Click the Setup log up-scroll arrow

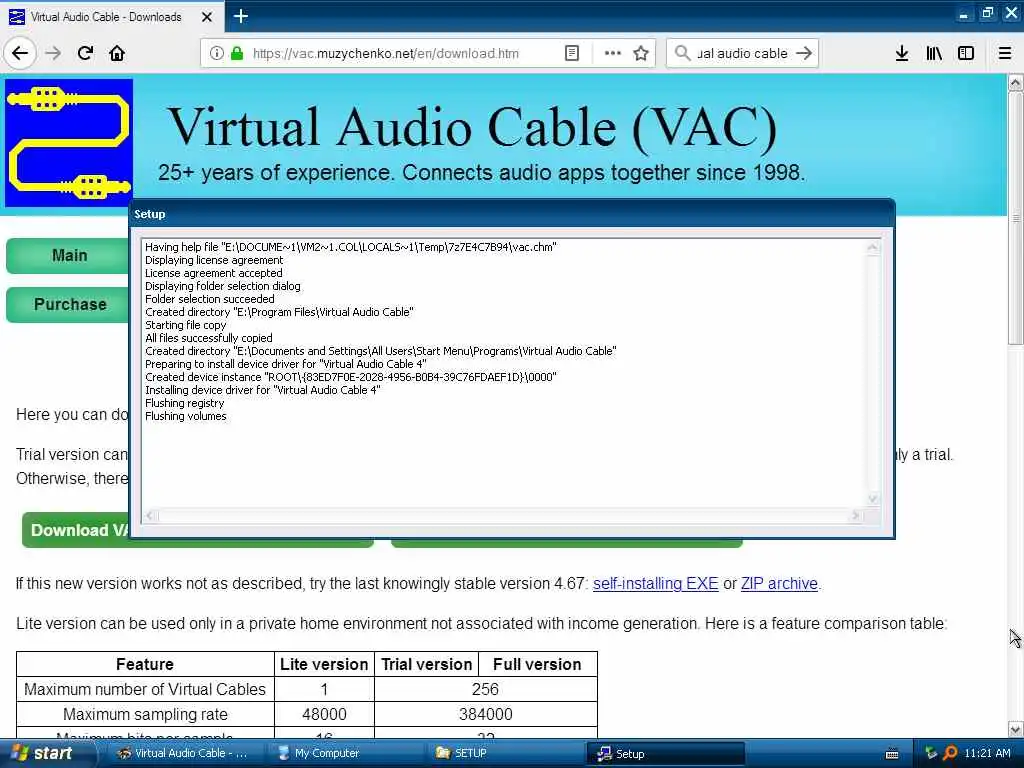872,248
